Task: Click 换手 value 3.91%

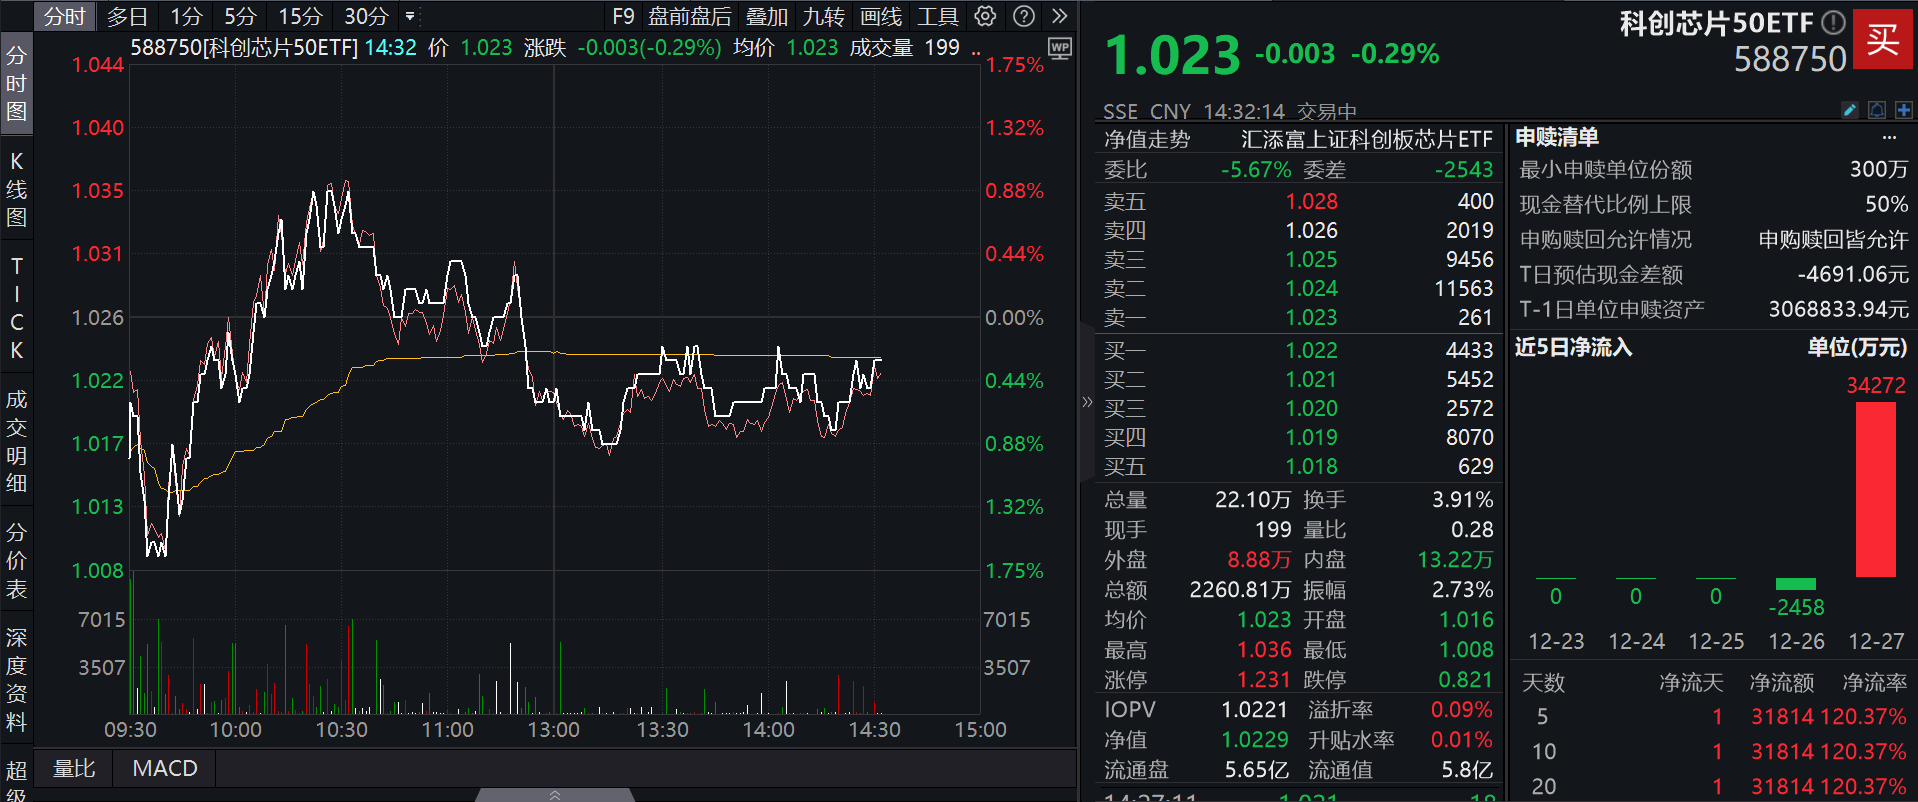Action: (x=1462, y=499)
